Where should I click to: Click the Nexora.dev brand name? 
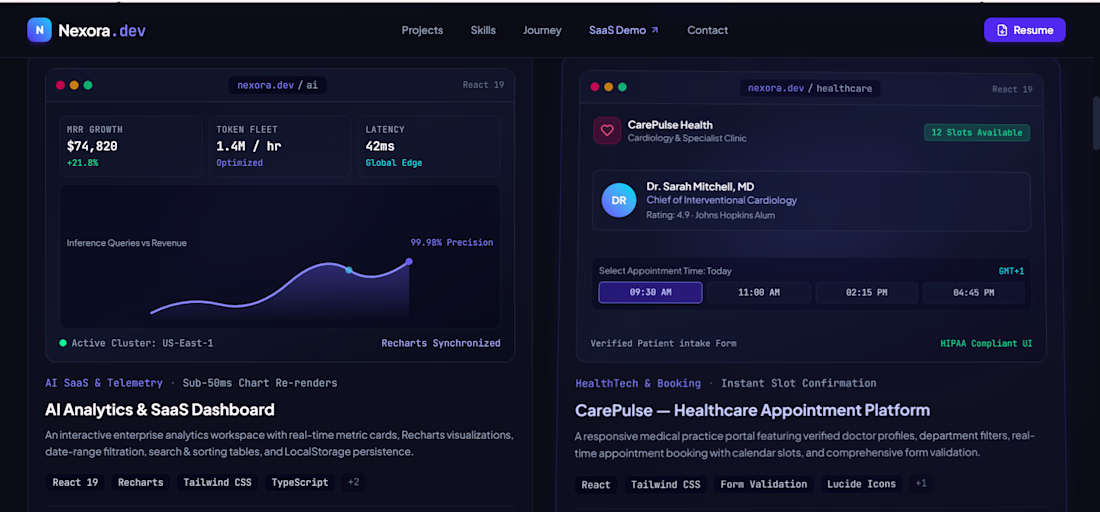[x=102, y=30]
